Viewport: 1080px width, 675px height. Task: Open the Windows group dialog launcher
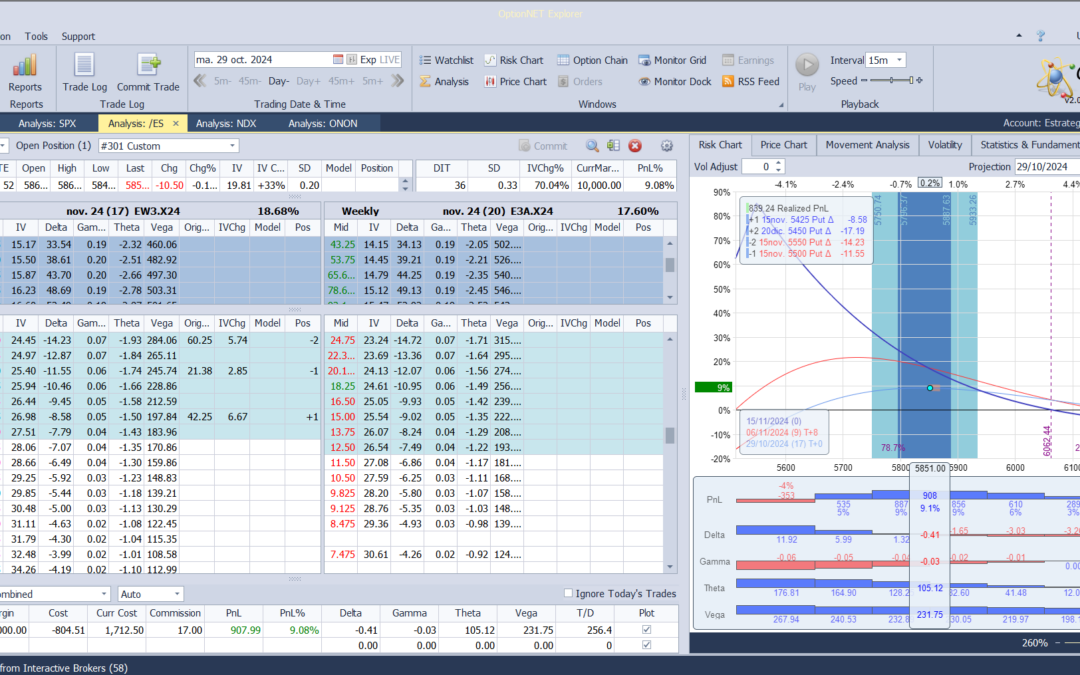tap(781, 105)
